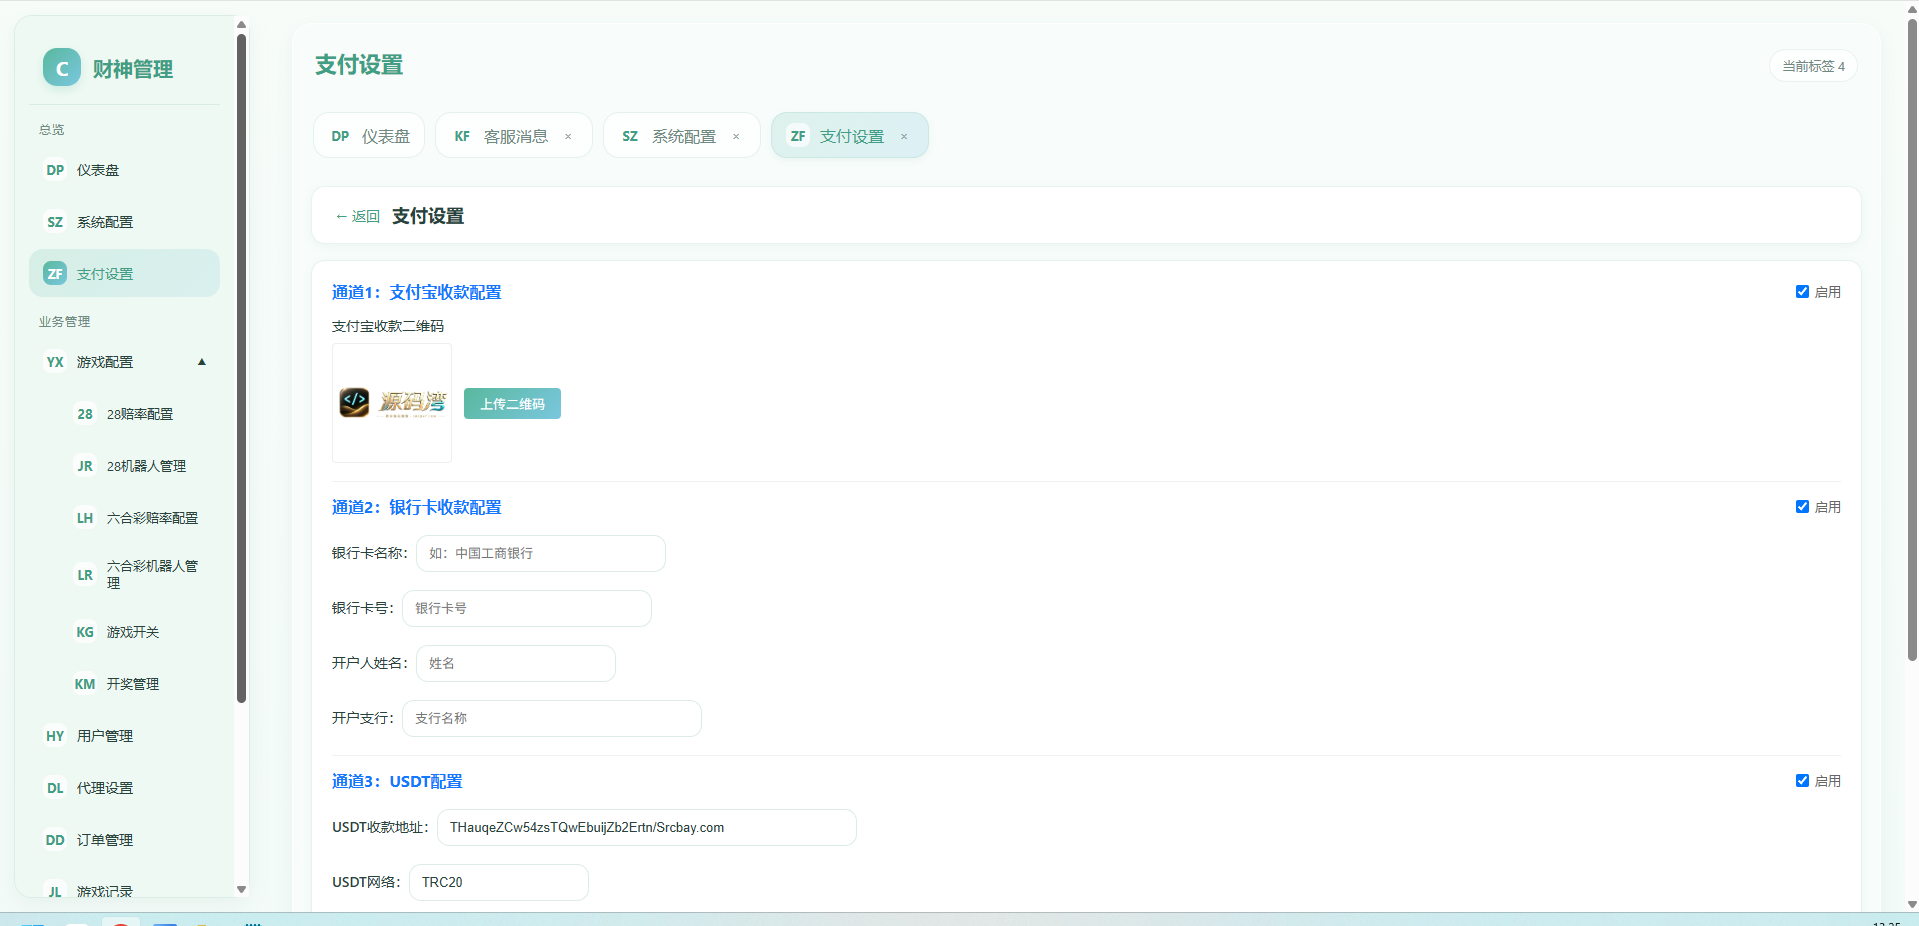Focus the 银行卡名称 input field
This screenshot has height=926, width=1919.
541,553
